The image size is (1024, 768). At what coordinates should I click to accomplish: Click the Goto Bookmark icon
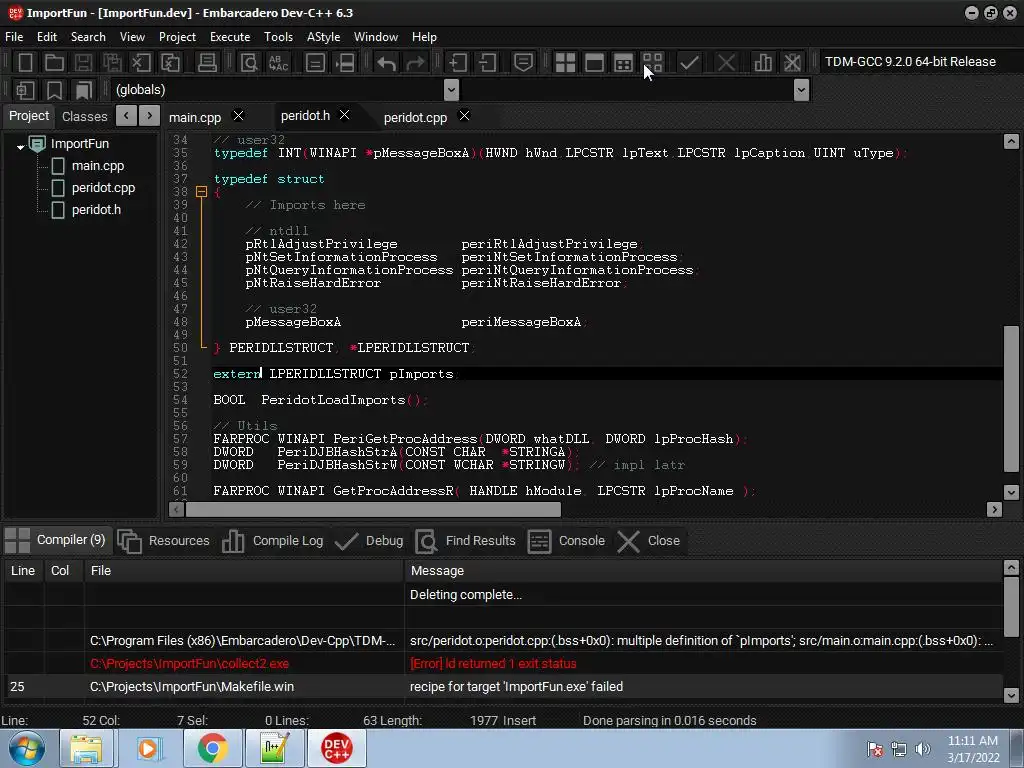point(83,89)
